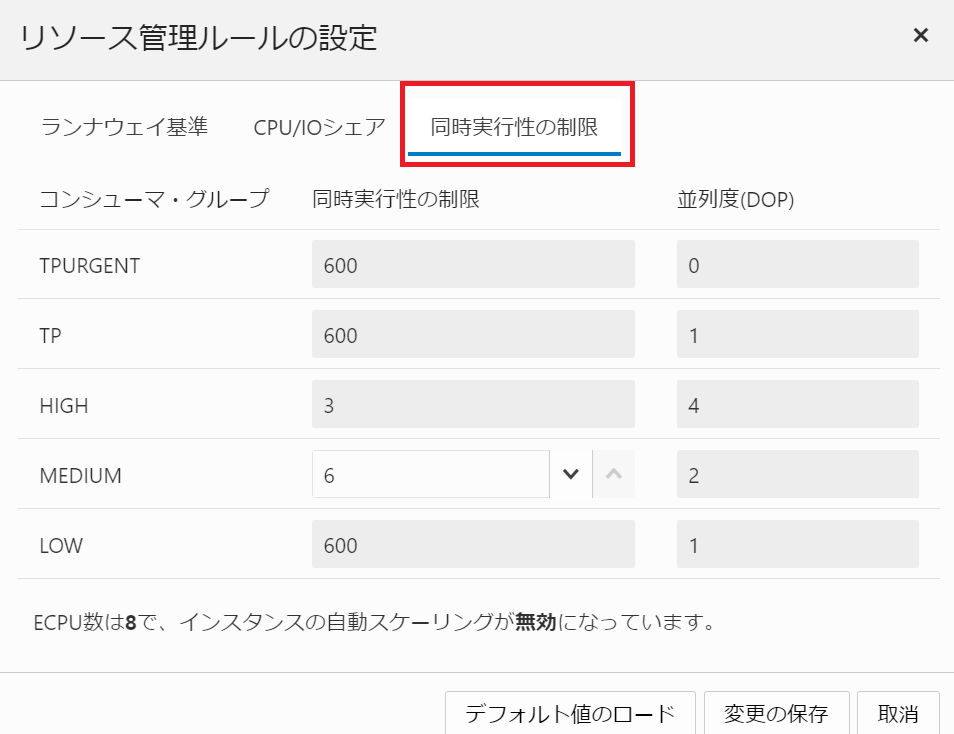954x734 pixels.
Task: Click the increase arrow on MEDIUM limit
Action: click(611, 473)
